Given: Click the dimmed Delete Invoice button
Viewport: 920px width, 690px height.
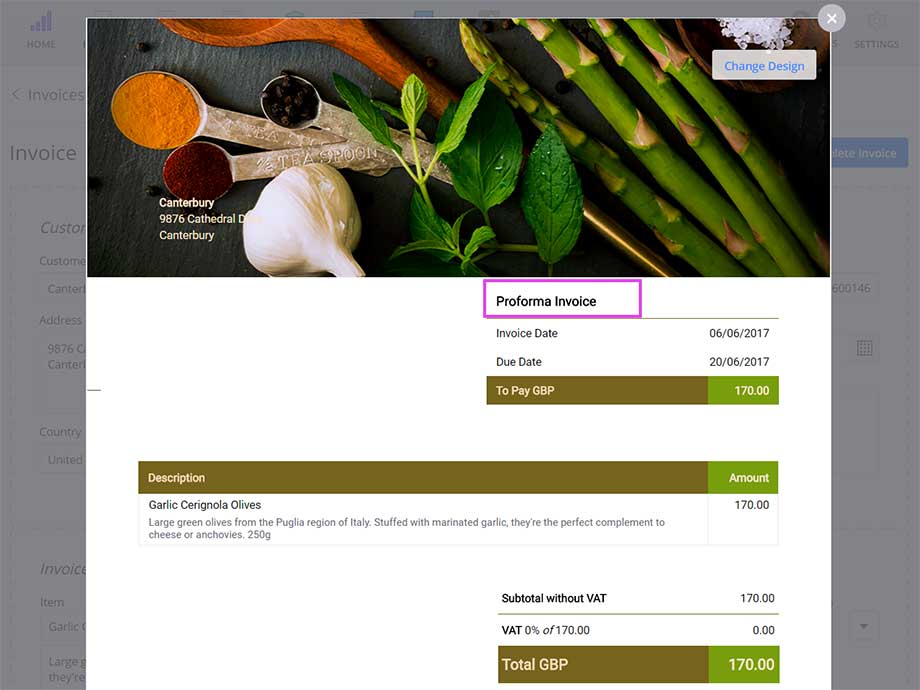Looking at the screenshot, I should tap(869, 153).
